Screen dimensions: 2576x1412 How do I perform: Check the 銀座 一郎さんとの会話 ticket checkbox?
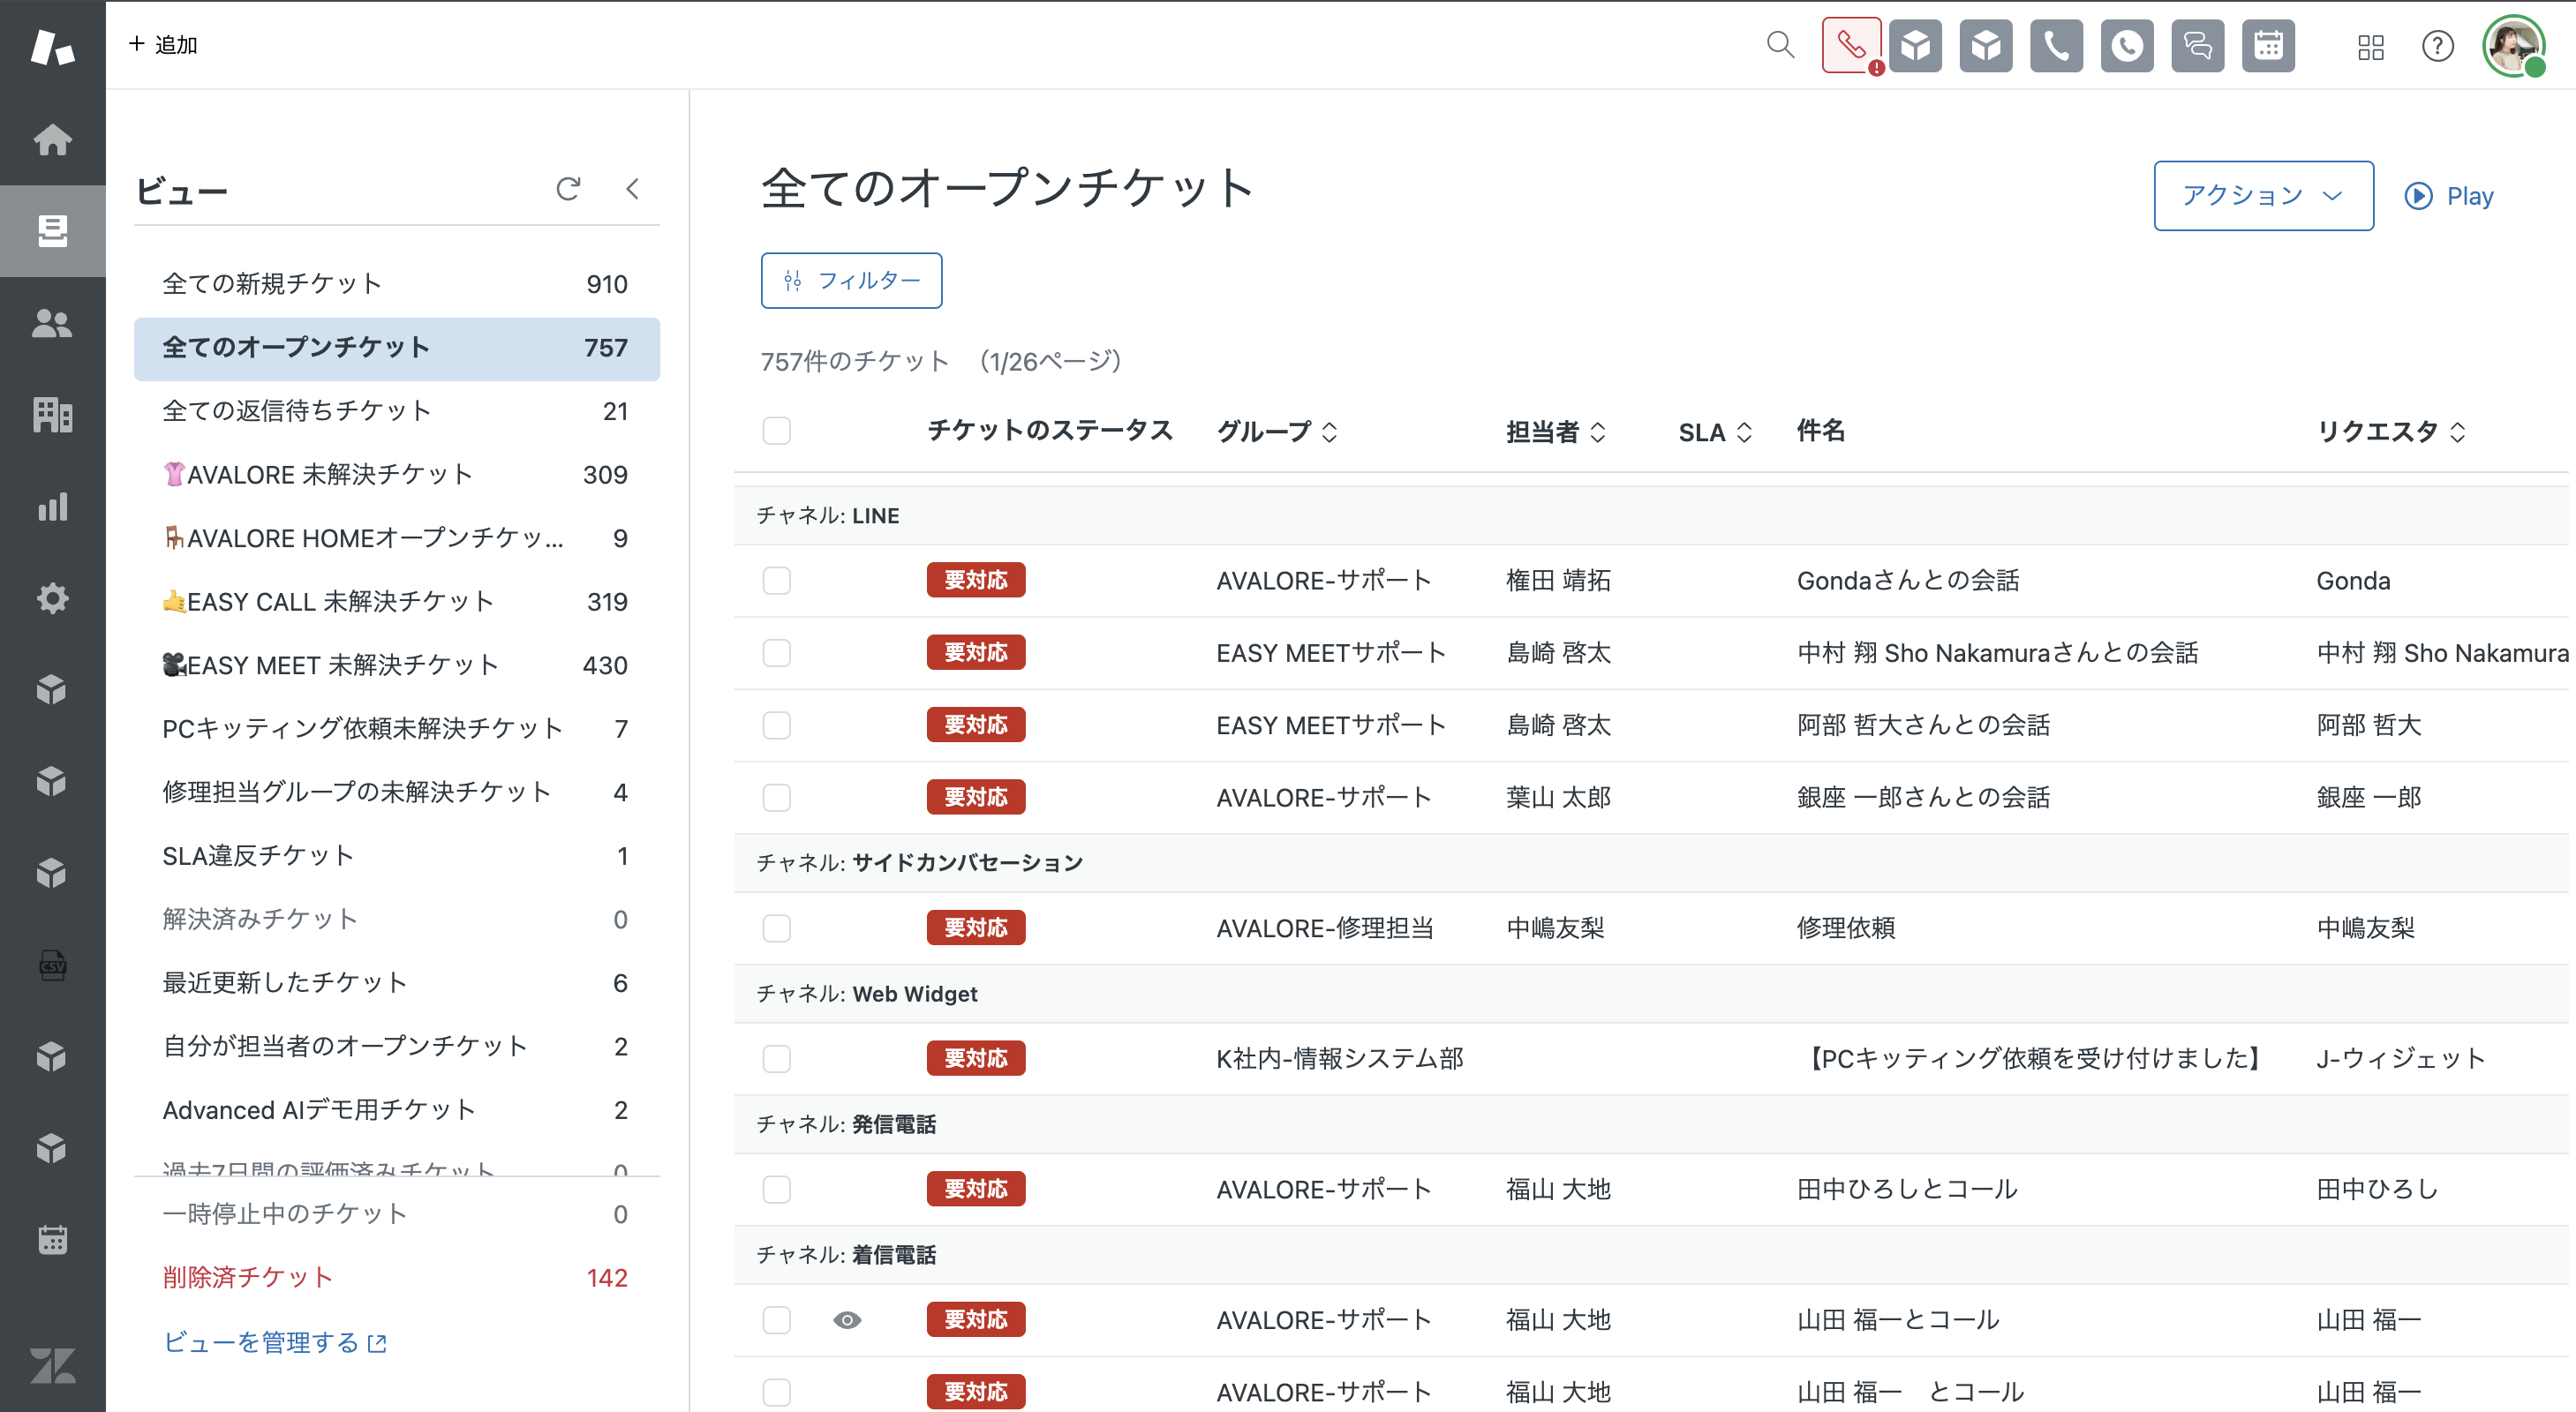click(x=776, y=797)
